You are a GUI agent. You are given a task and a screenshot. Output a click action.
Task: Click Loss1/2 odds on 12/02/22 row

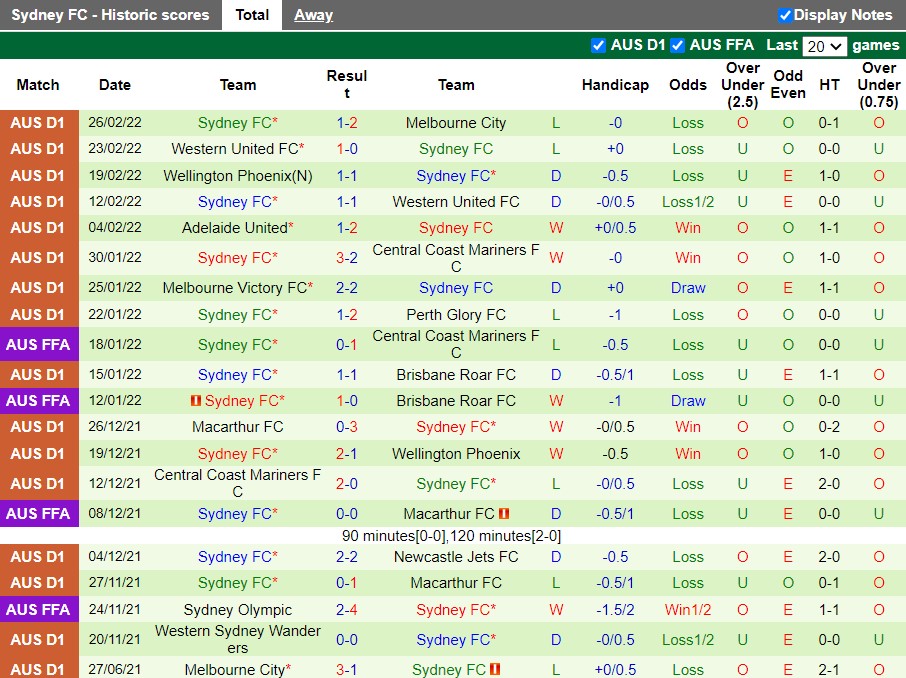(688, 202)
